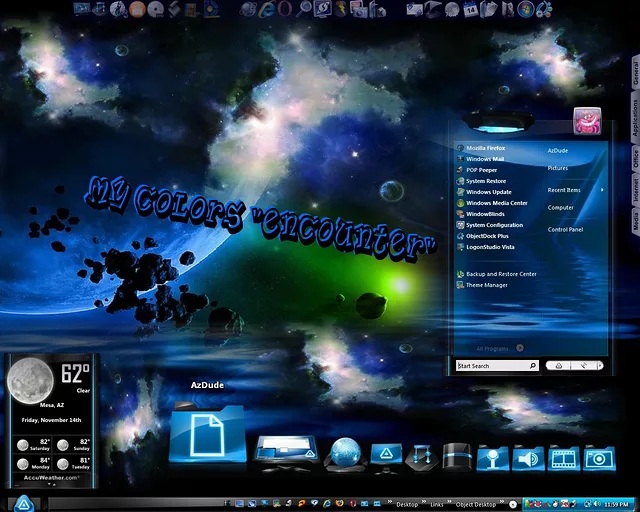The width and height of the screenshot is (640, 512).
Task: Open WindowBlinds in the start menu
Action: [485, 214]
